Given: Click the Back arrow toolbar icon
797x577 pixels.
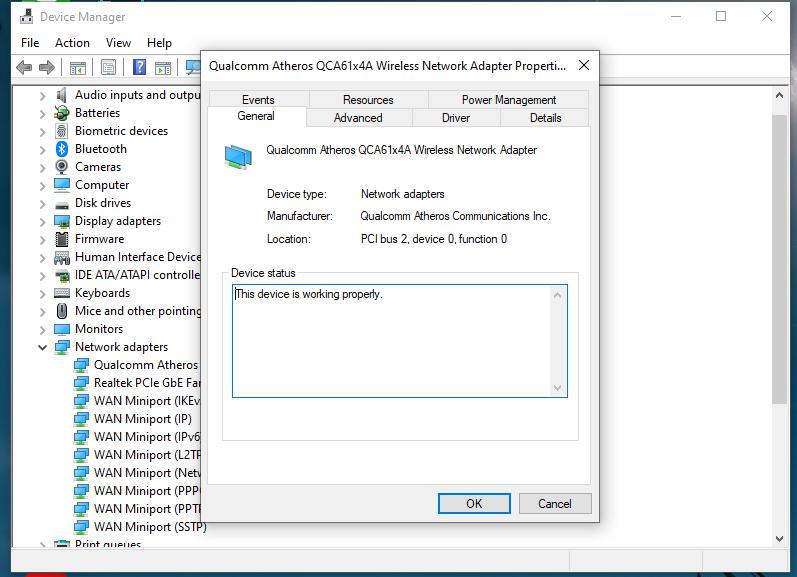Looking at the screenshot, I should (24, 67).
